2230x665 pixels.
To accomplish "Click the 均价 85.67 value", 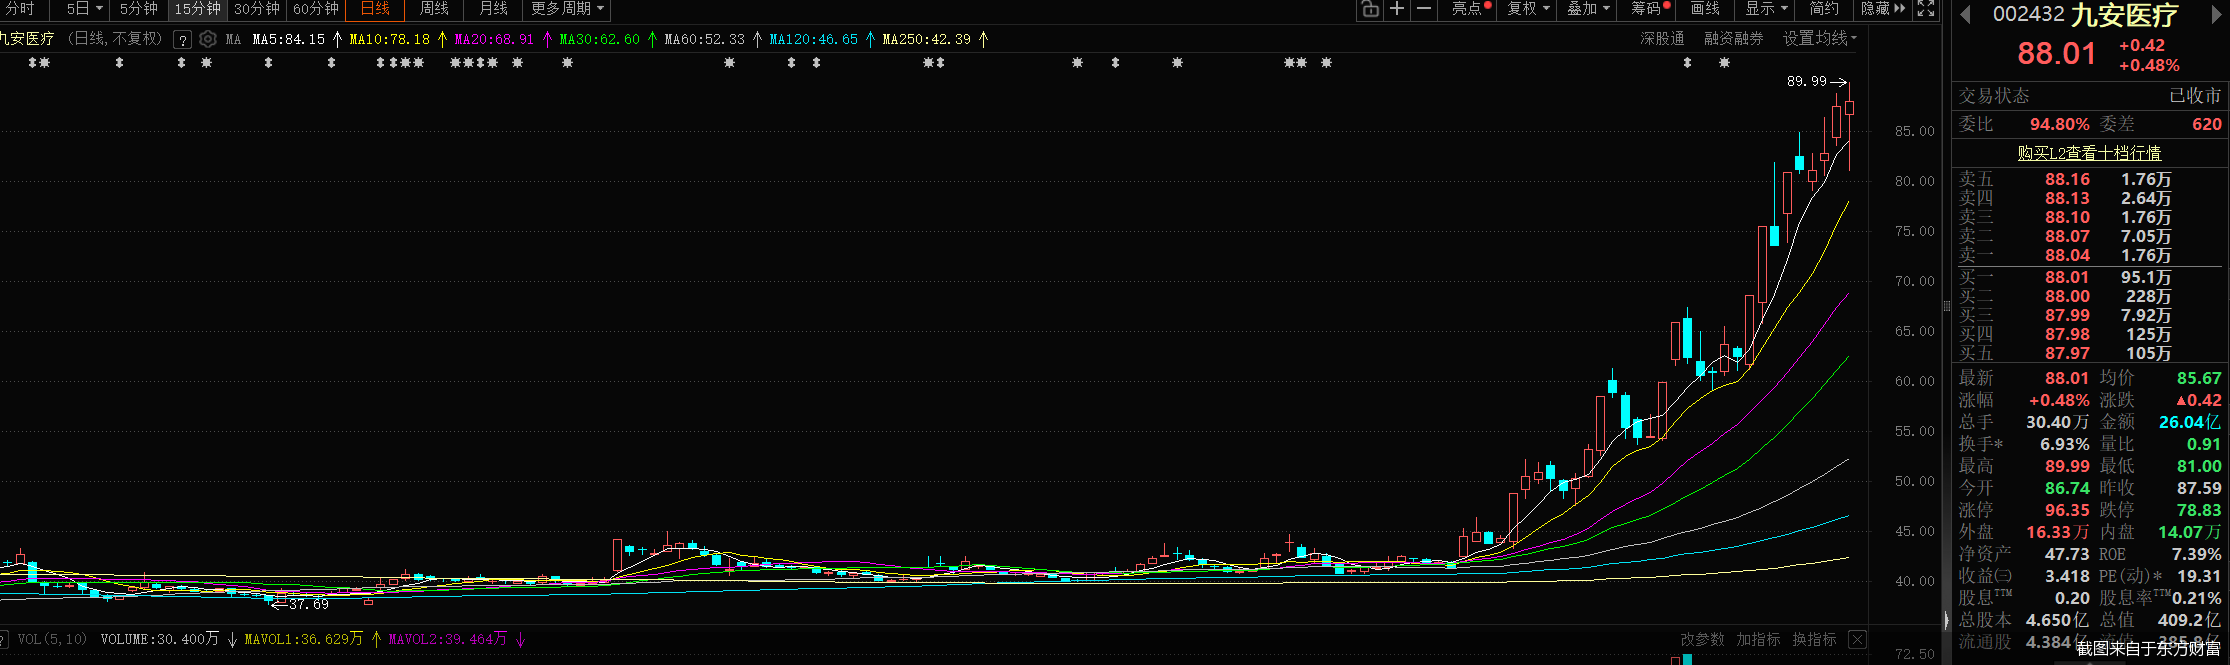I will (x=2199, y=378).
